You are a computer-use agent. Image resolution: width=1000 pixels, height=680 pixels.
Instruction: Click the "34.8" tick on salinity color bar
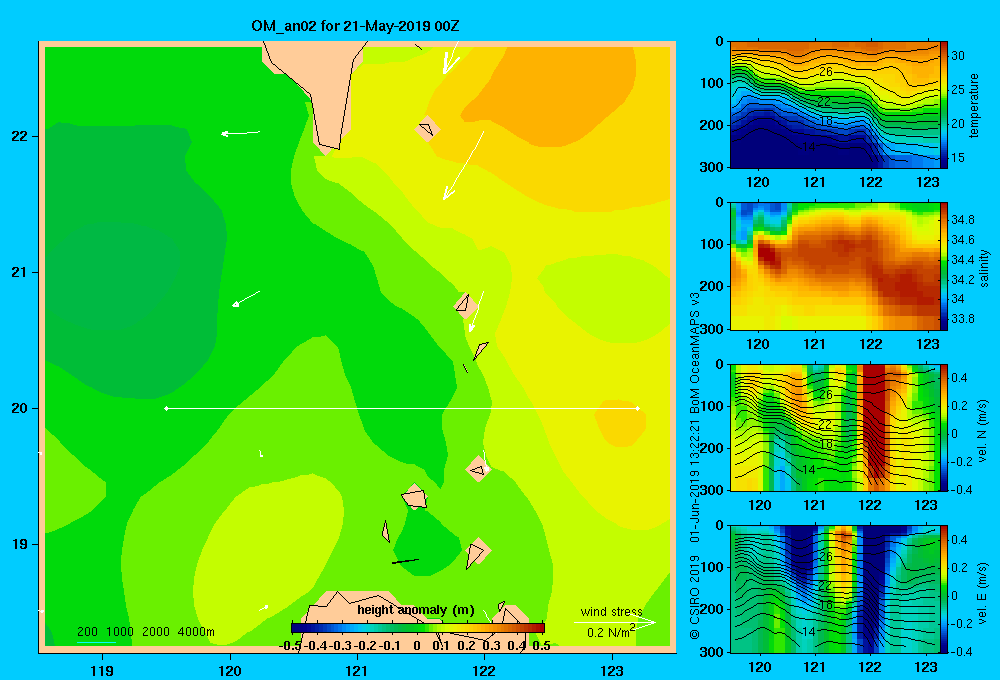962,219
